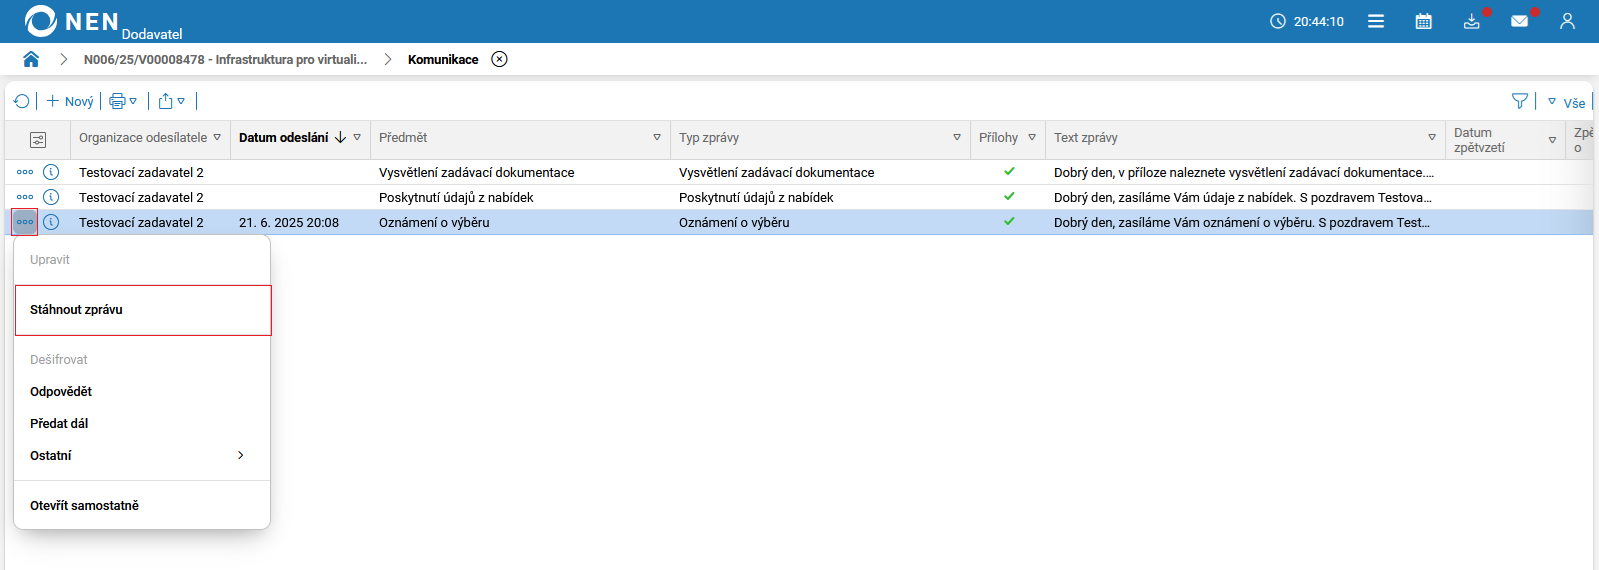Open the user profile icon
The image size is (1599, 570).
pyautogui.click(x=1567, y=21)
